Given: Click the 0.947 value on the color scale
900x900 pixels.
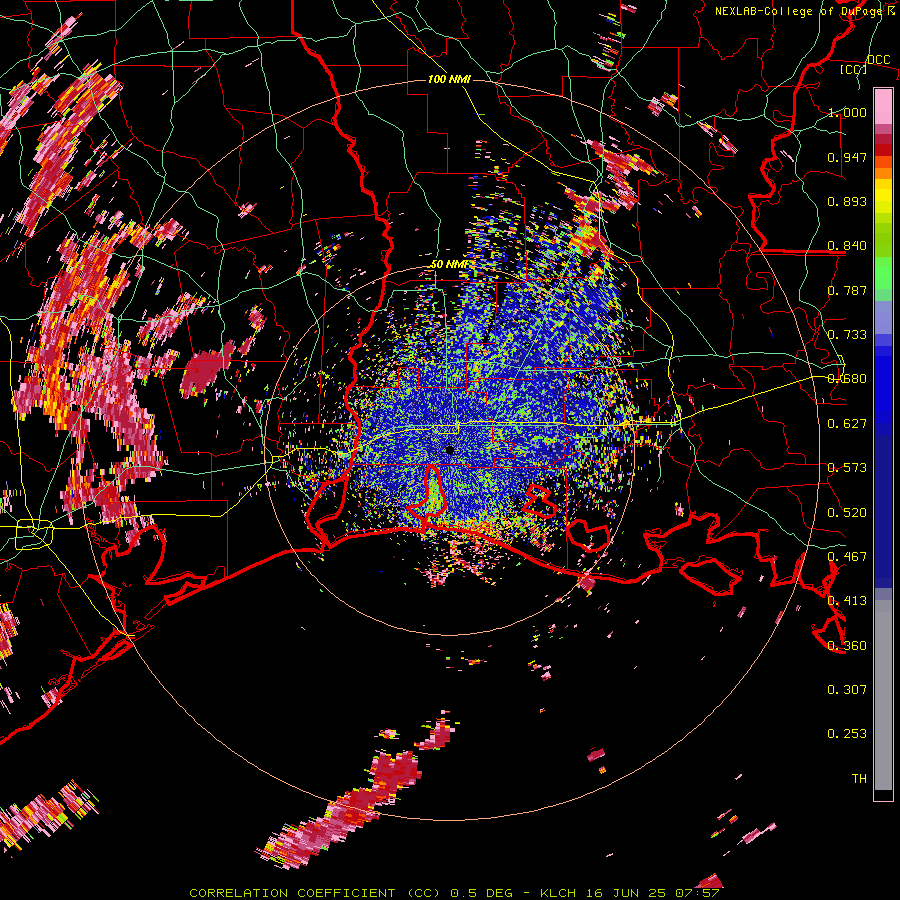Looking at the screenshot, I should [847, 157].
